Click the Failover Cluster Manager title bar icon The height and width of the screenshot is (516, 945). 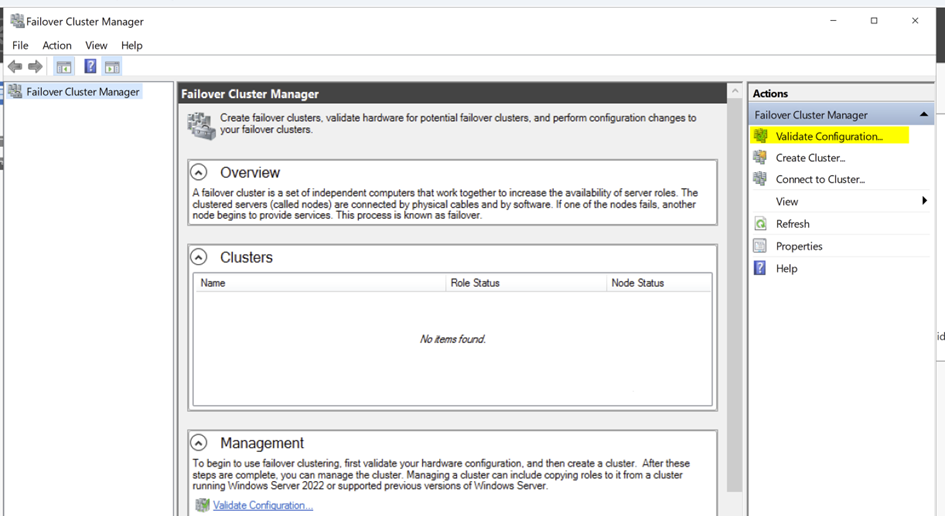coord(17,21)
